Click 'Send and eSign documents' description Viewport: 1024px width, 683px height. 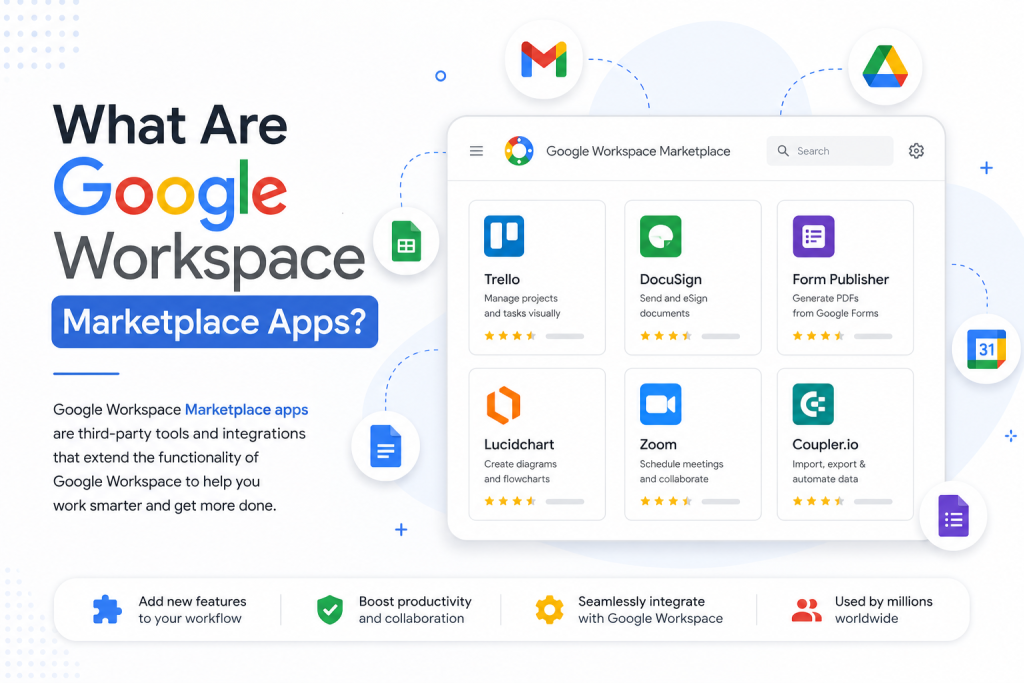673,306
